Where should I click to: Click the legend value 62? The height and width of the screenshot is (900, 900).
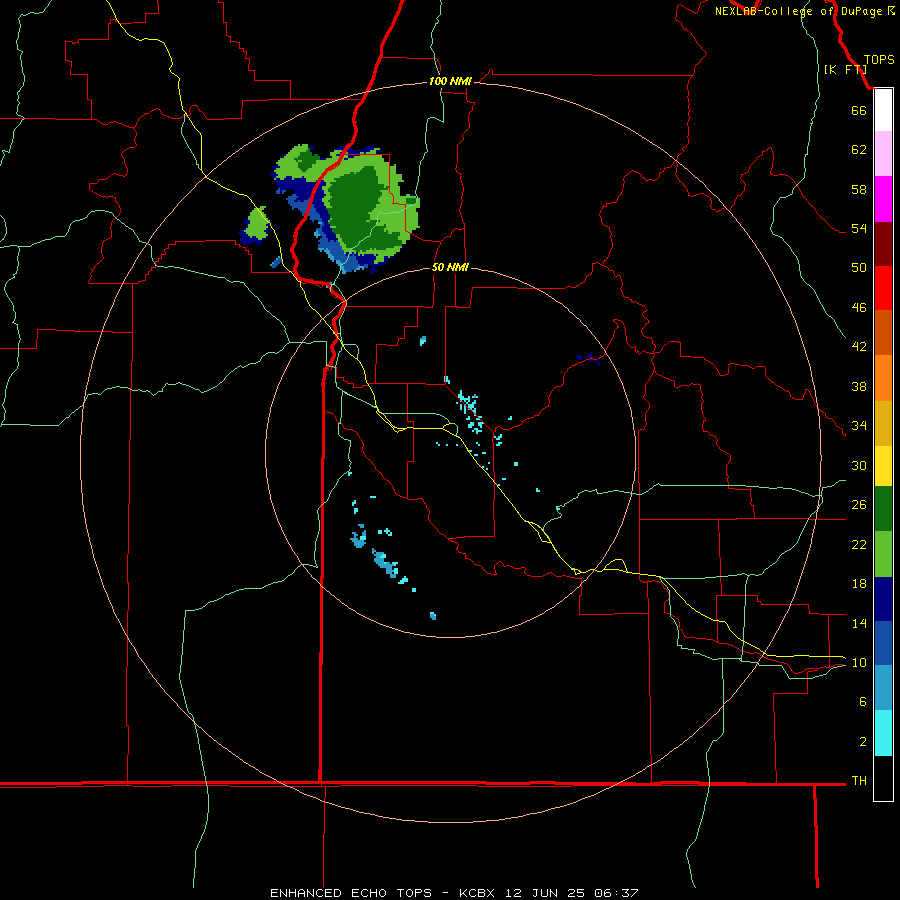(x=859, y=150)
